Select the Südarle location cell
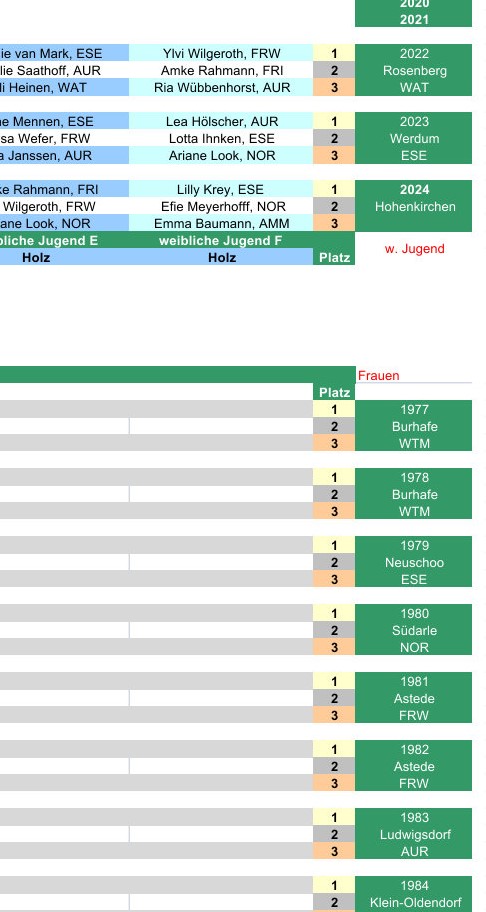Image resolution: width=486 pixels, height=912 pixels. point(414,630)
